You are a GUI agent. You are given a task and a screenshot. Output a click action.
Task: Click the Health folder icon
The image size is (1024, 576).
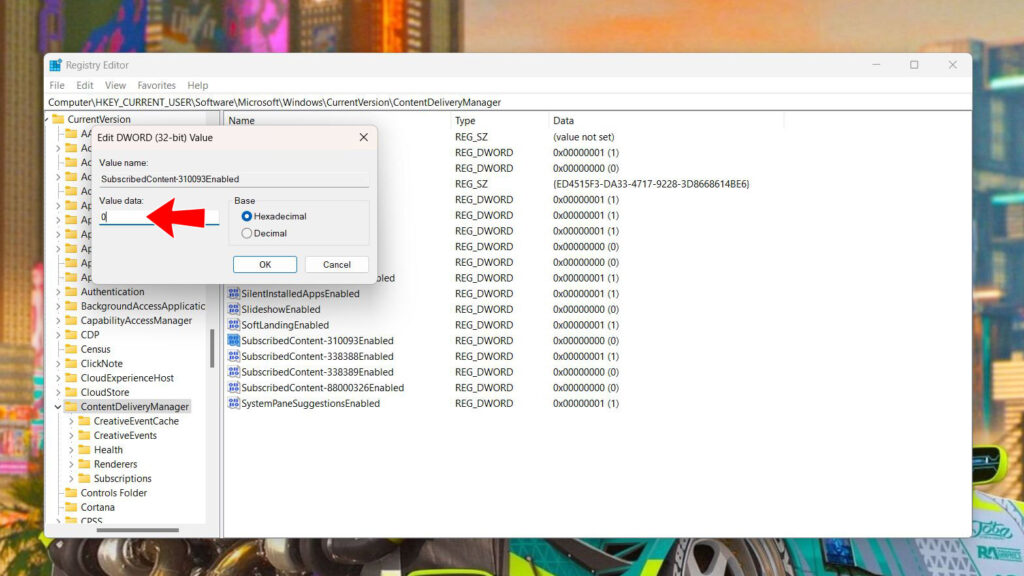pyautogui.click(x=84, y=449)
